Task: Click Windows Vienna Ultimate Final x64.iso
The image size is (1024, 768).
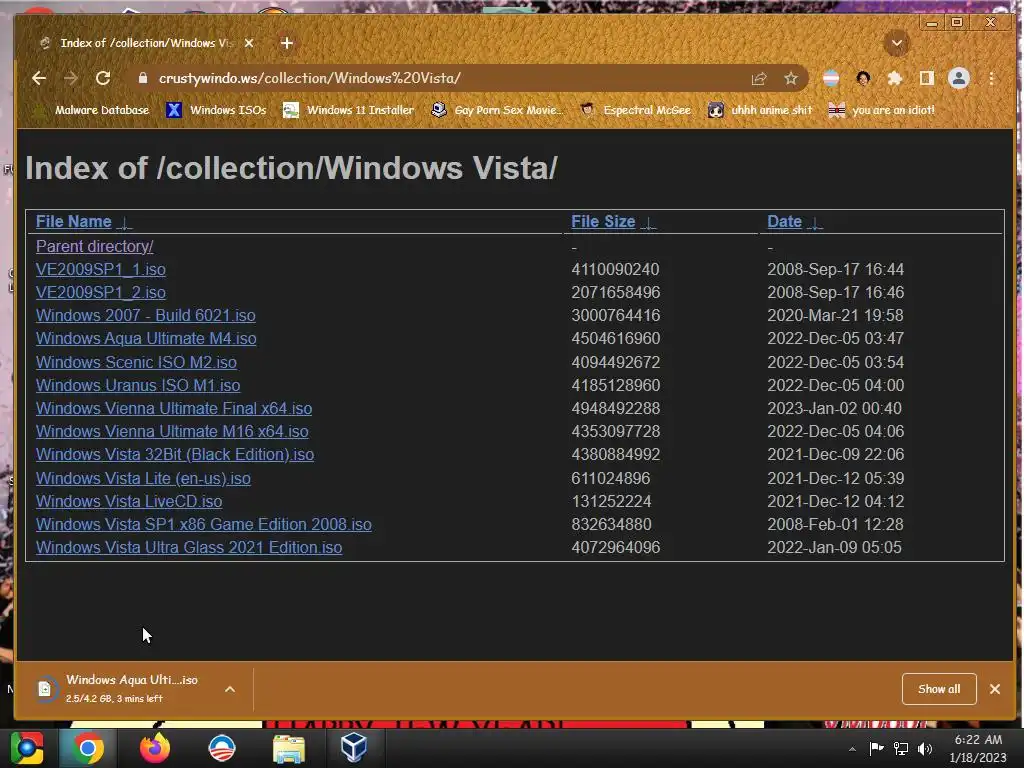Action: (174, 408)
